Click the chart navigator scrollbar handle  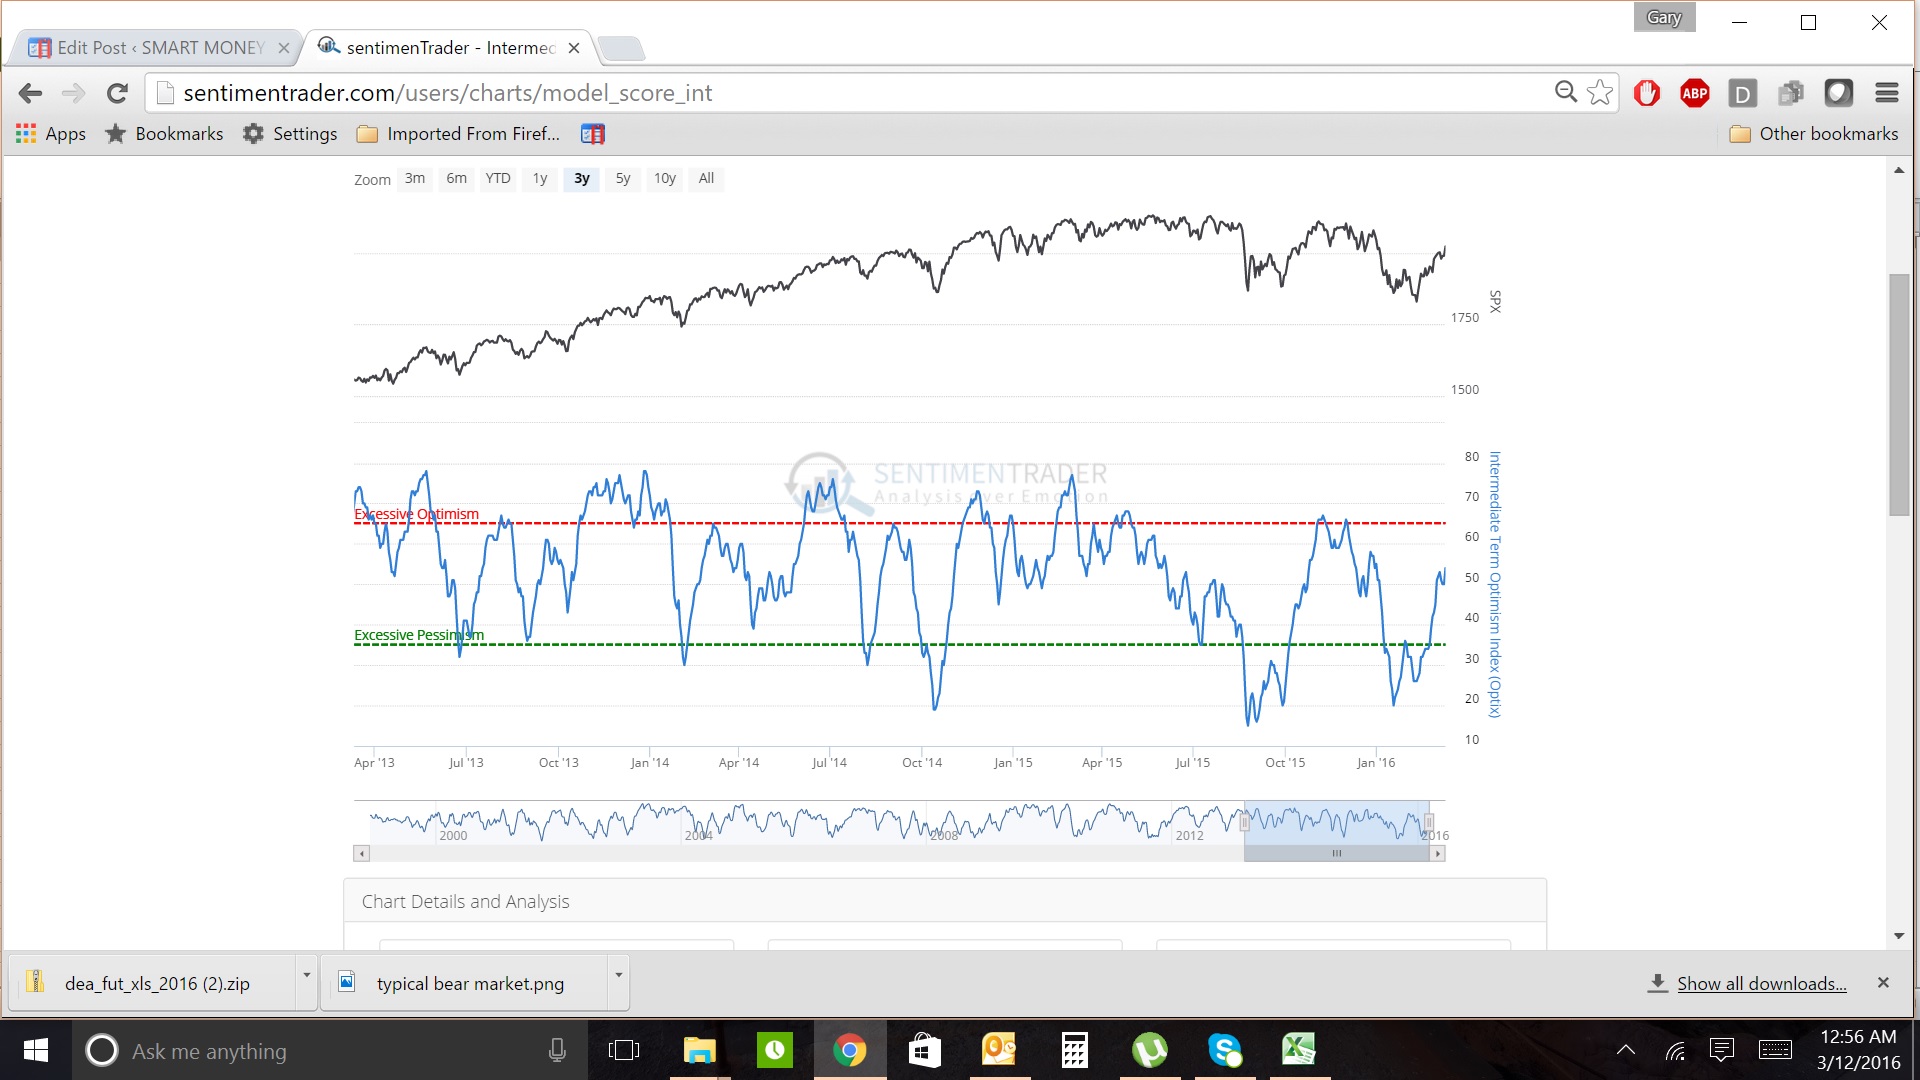coord(1336,854)
